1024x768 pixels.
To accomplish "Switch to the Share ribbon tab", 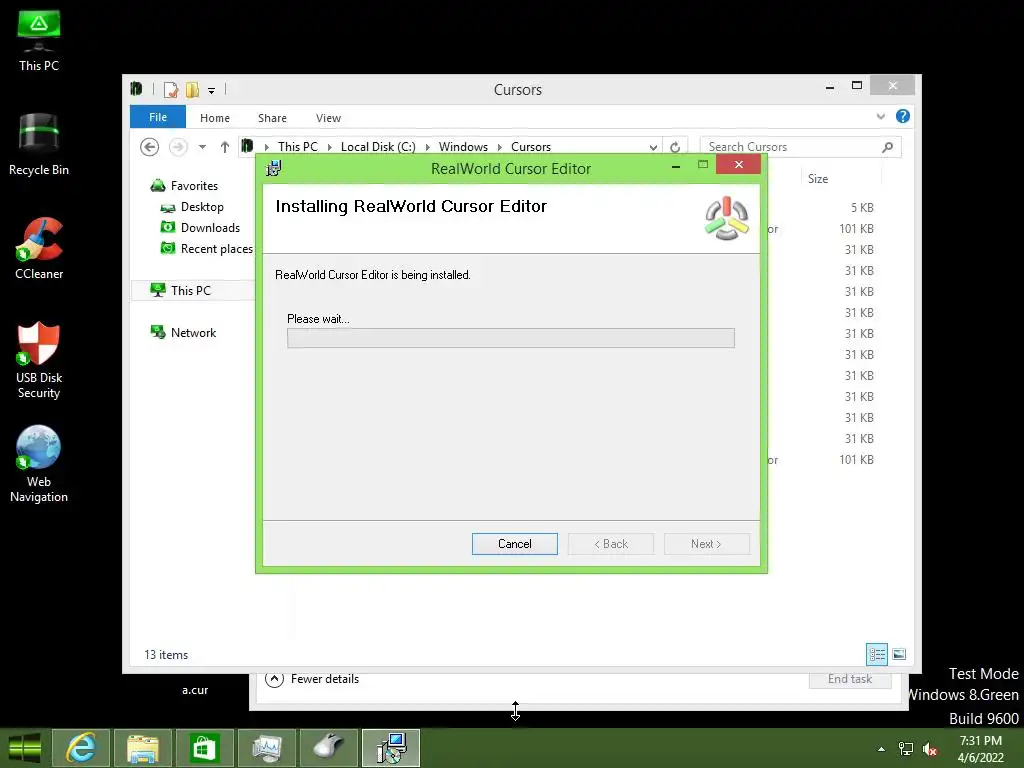I will [272, 118].
